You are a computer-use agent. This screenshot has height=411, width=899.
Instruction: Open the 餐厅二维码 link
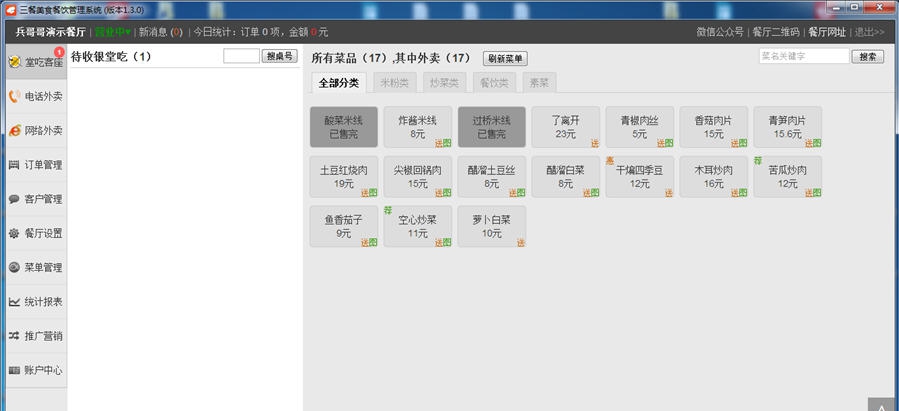tap(776, 32)
